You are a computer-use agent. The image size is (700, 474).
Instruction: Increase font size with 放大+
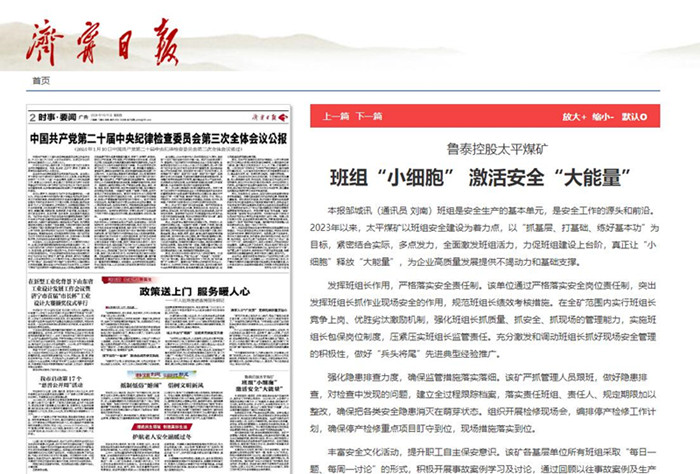574,117
